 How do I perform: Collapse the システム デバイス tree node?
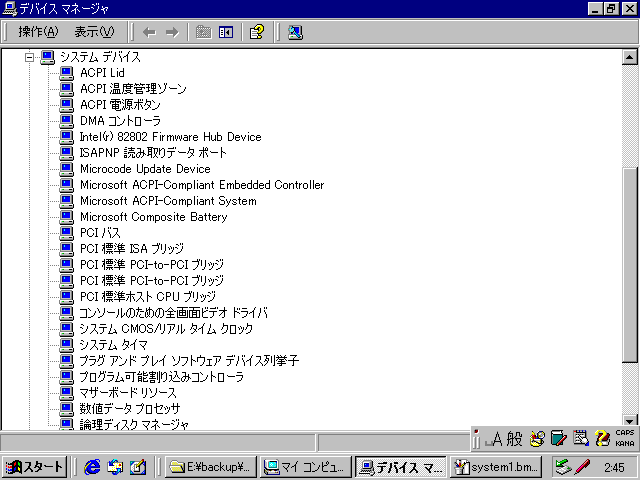[x=29, y=57]
